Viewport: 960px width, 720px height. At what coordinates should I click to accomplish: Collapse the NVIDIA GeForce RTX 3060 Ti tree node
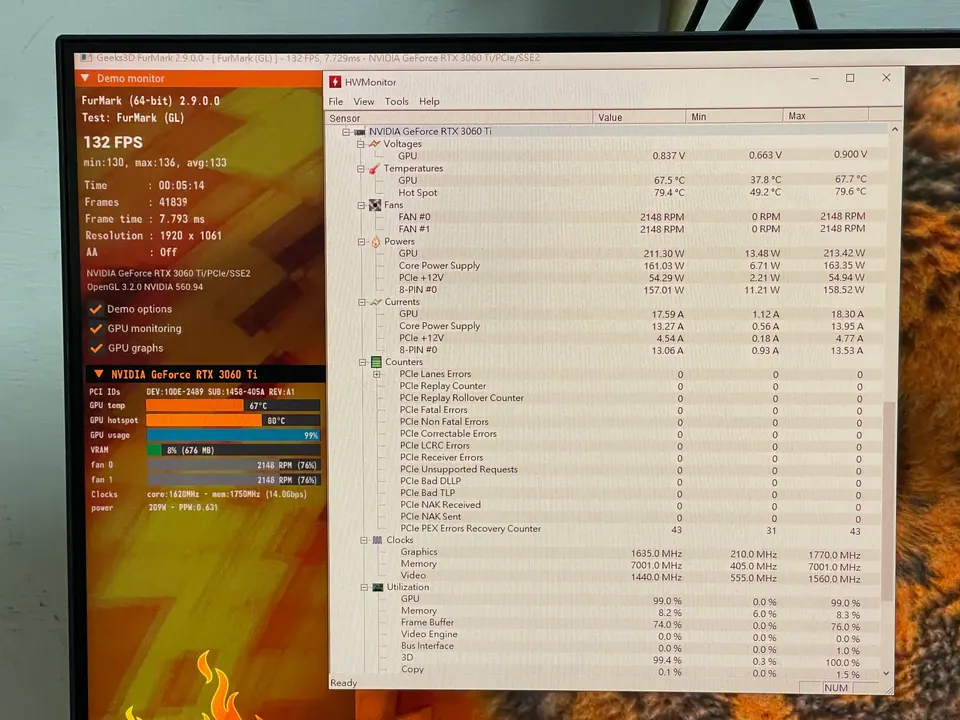click(346, 132)
